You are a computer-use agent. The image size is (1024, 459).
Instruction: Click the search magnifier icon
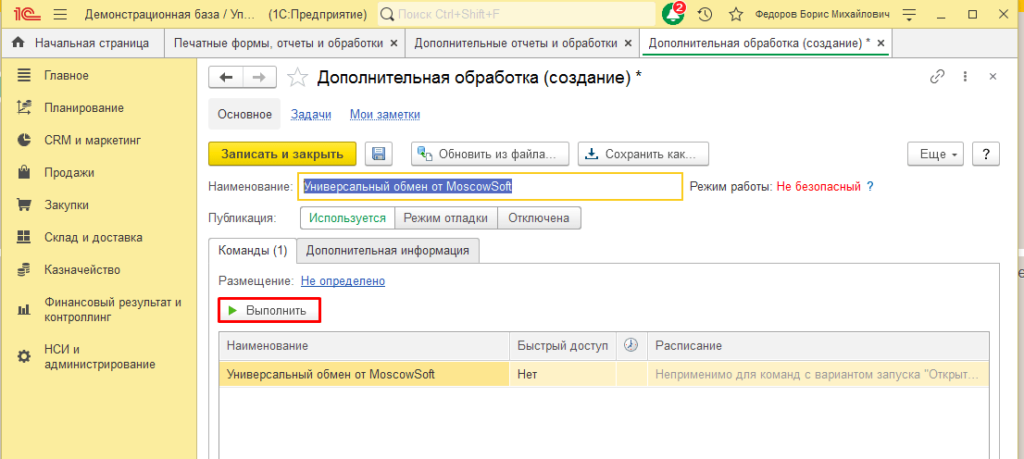[x=387, y=14]
